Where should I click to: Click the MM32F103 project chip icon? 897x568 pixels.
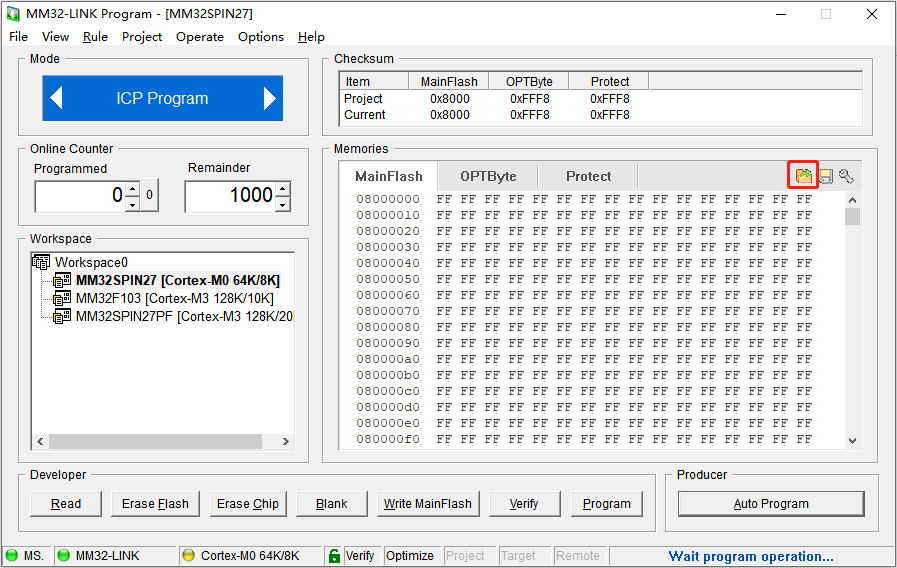[62, 299]
